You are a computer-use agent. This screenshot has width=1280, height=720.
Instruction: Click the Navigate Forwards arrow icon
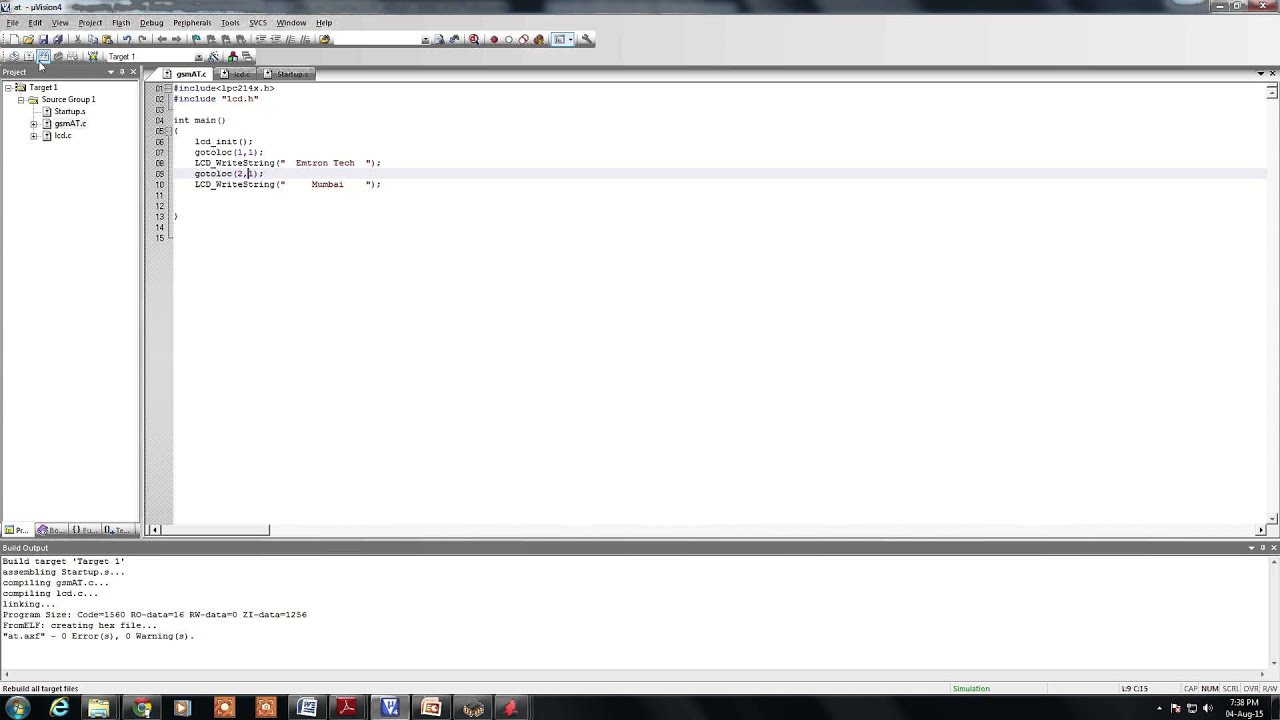tap(176, 39)
